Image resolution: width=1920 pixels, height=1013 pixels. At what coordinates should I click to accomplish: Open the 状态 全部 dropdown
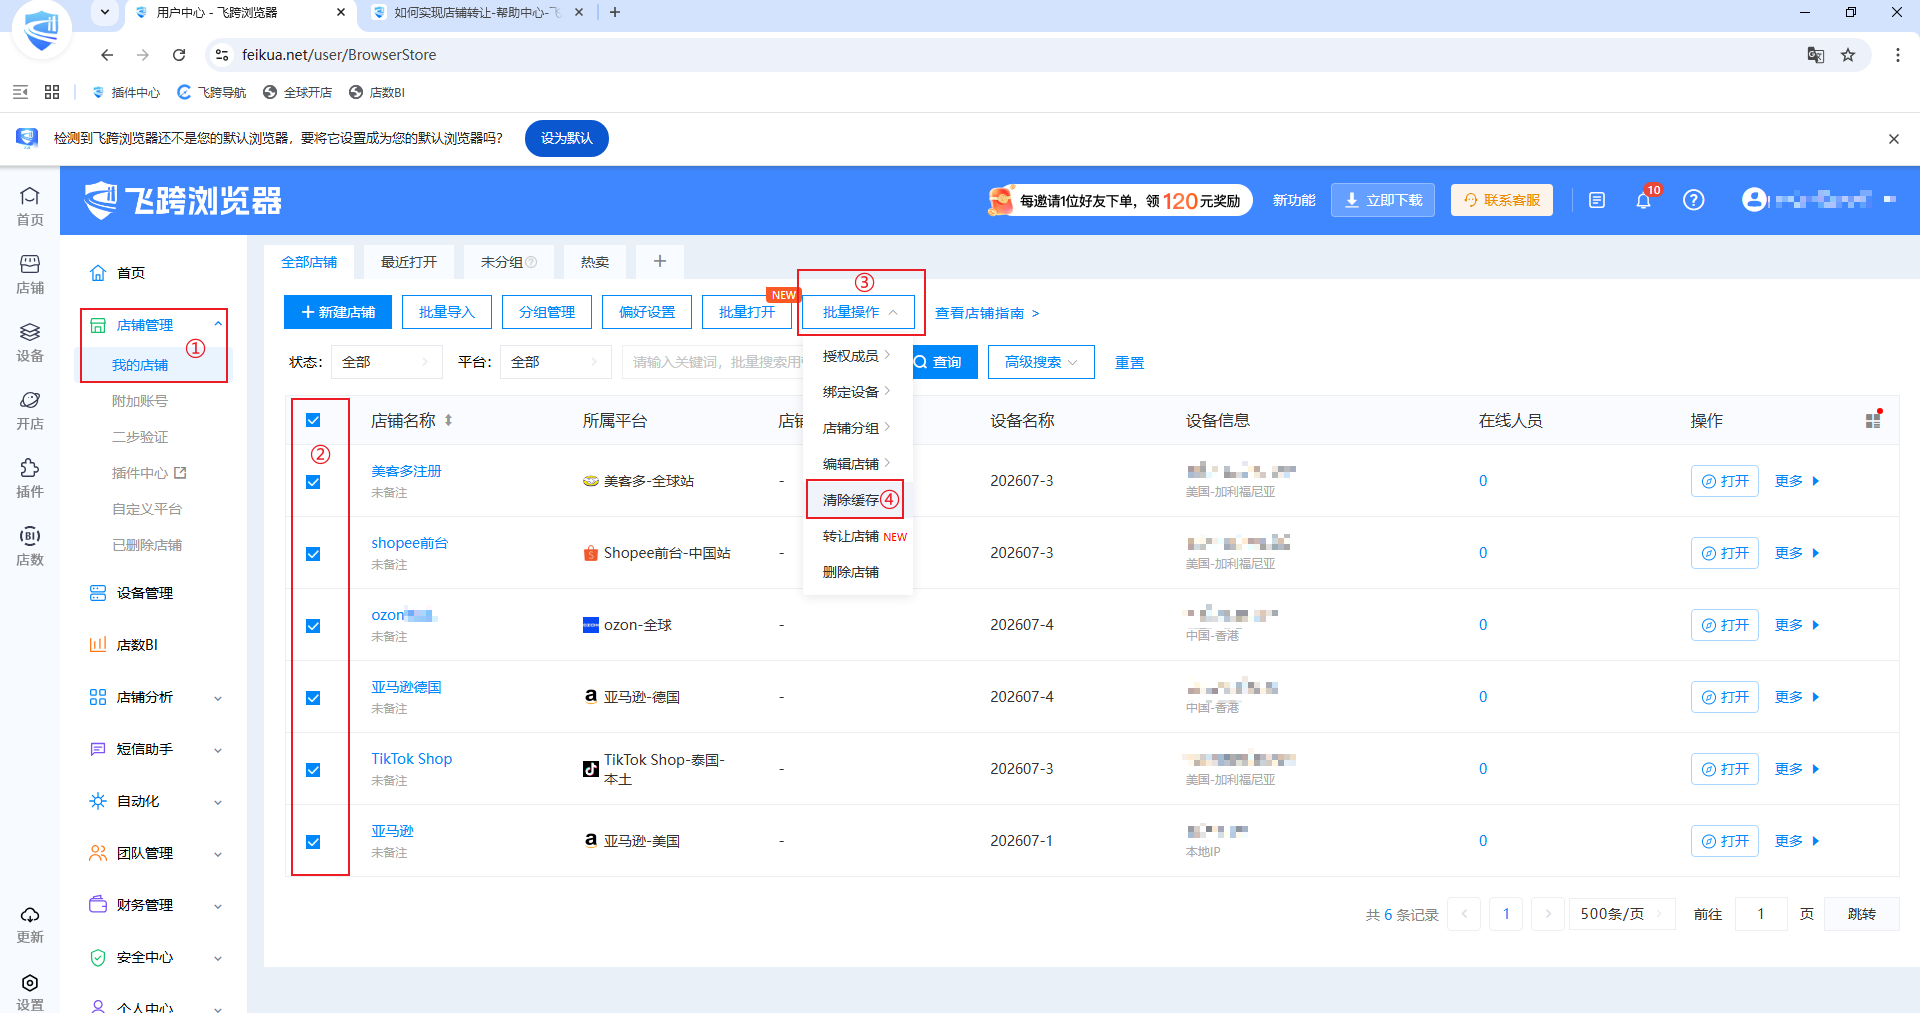pyautogui.click(x=387, y=362)
